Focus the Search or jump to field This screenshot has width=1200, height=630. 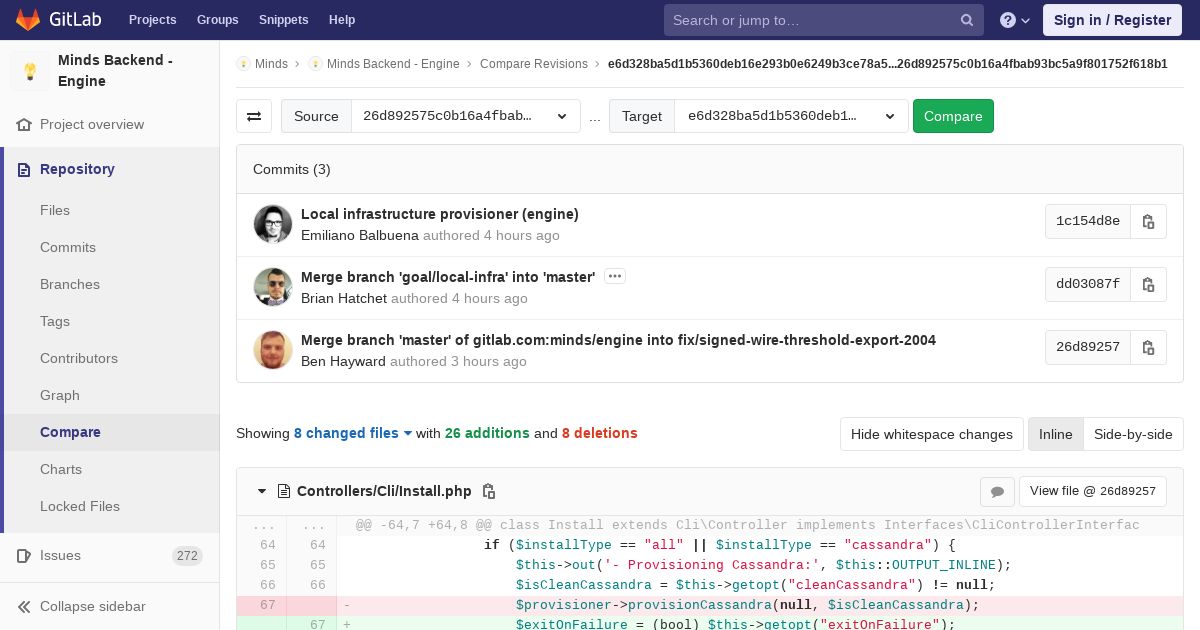click(x=824, y=20)
